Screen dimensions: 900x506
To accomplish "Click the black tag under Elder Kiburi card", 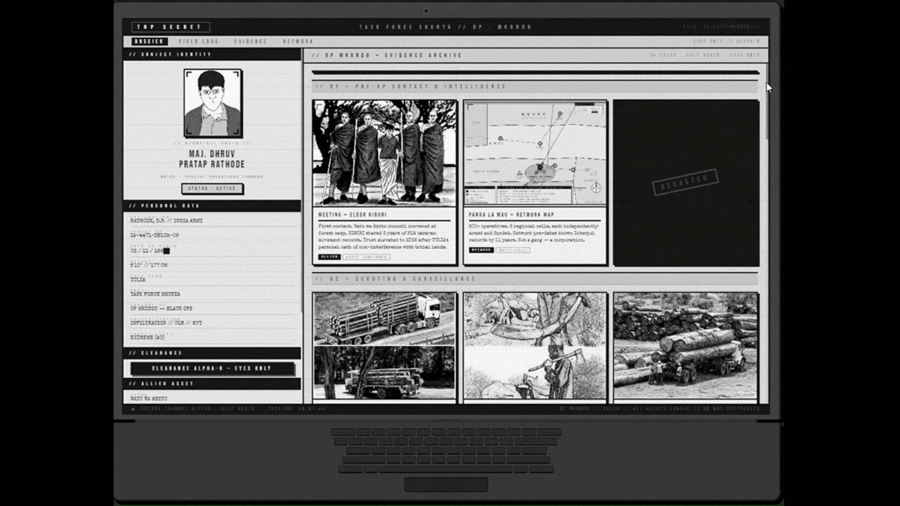I will (x=329, y=257).
